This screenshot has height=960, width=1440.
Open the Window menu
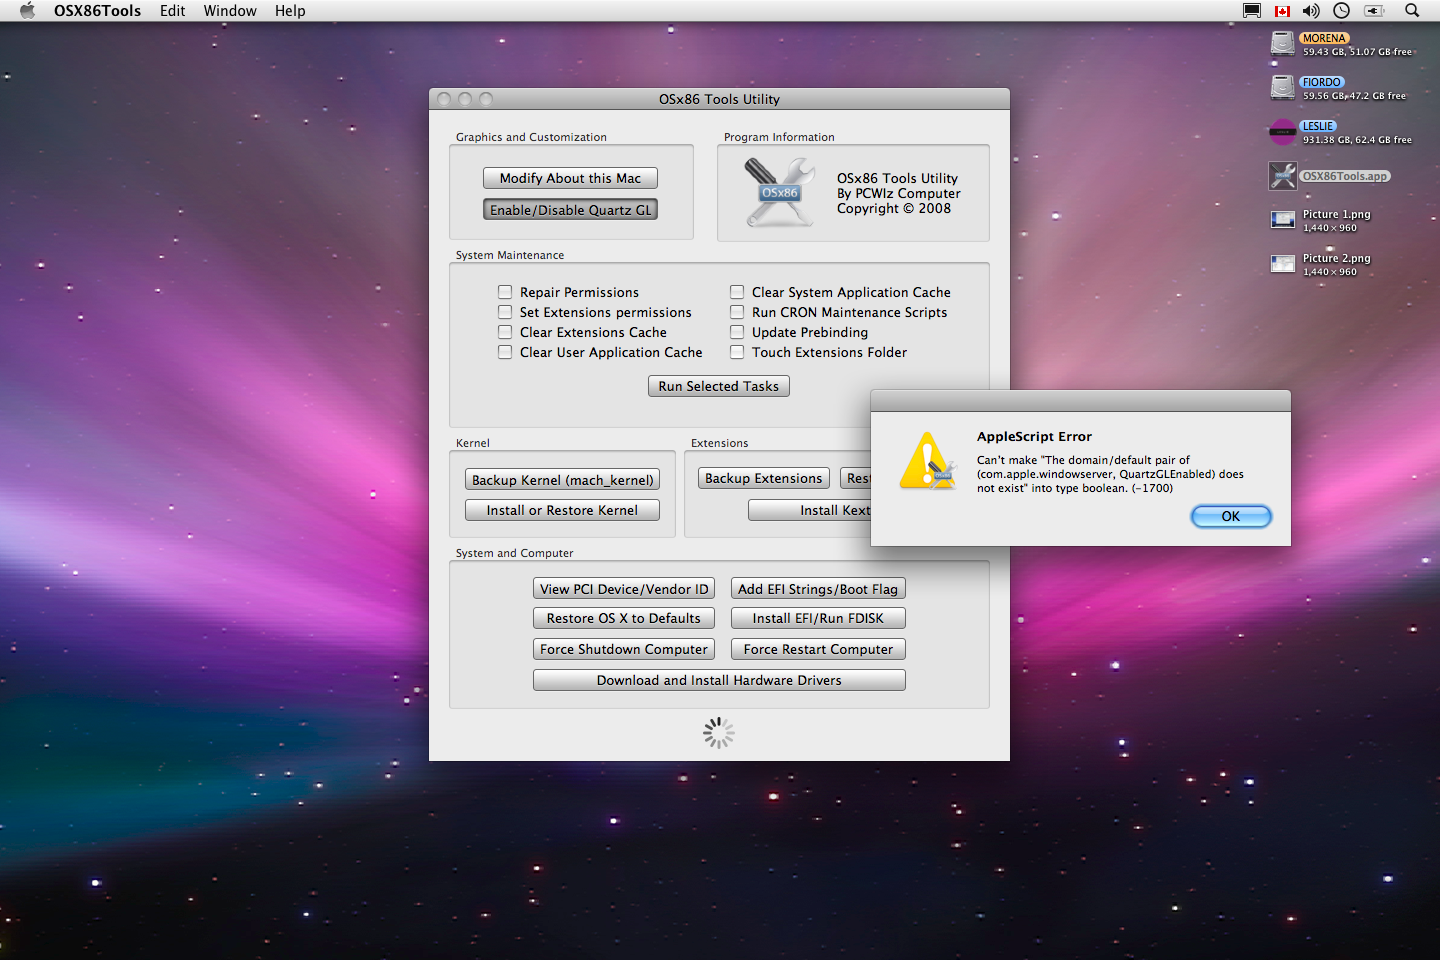230,11
